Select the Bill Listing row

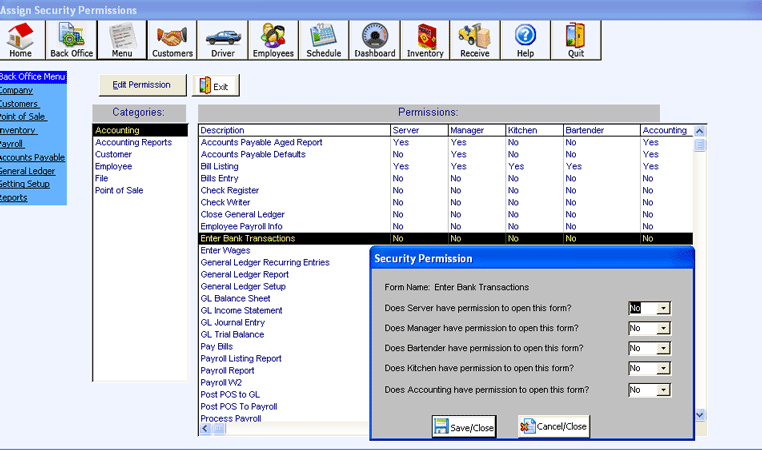(446, 166)
